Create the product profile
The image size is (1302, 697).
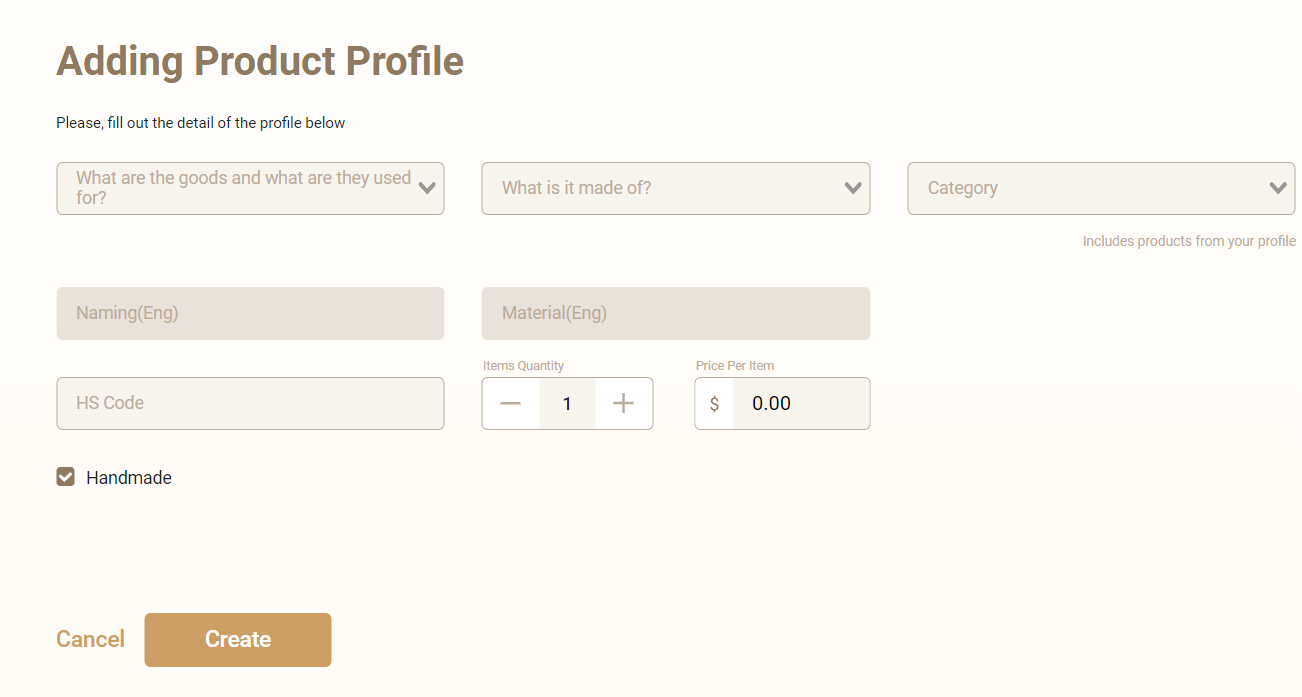[x=238, y=640]
